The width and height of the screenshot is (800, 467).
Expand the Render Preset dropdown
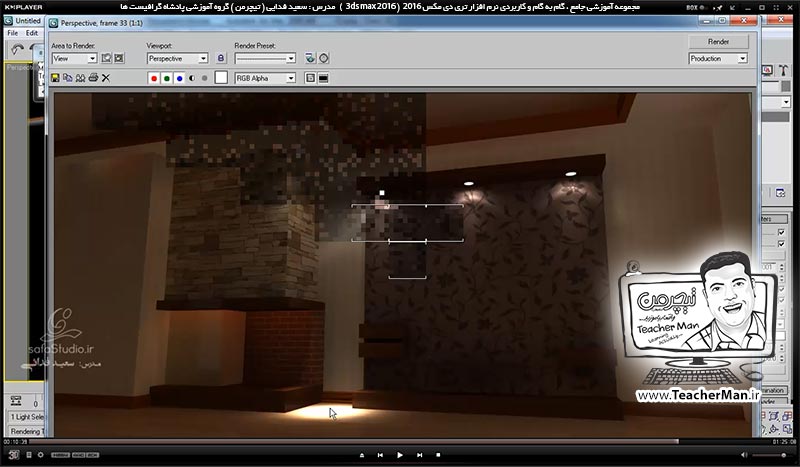point(265,59)
